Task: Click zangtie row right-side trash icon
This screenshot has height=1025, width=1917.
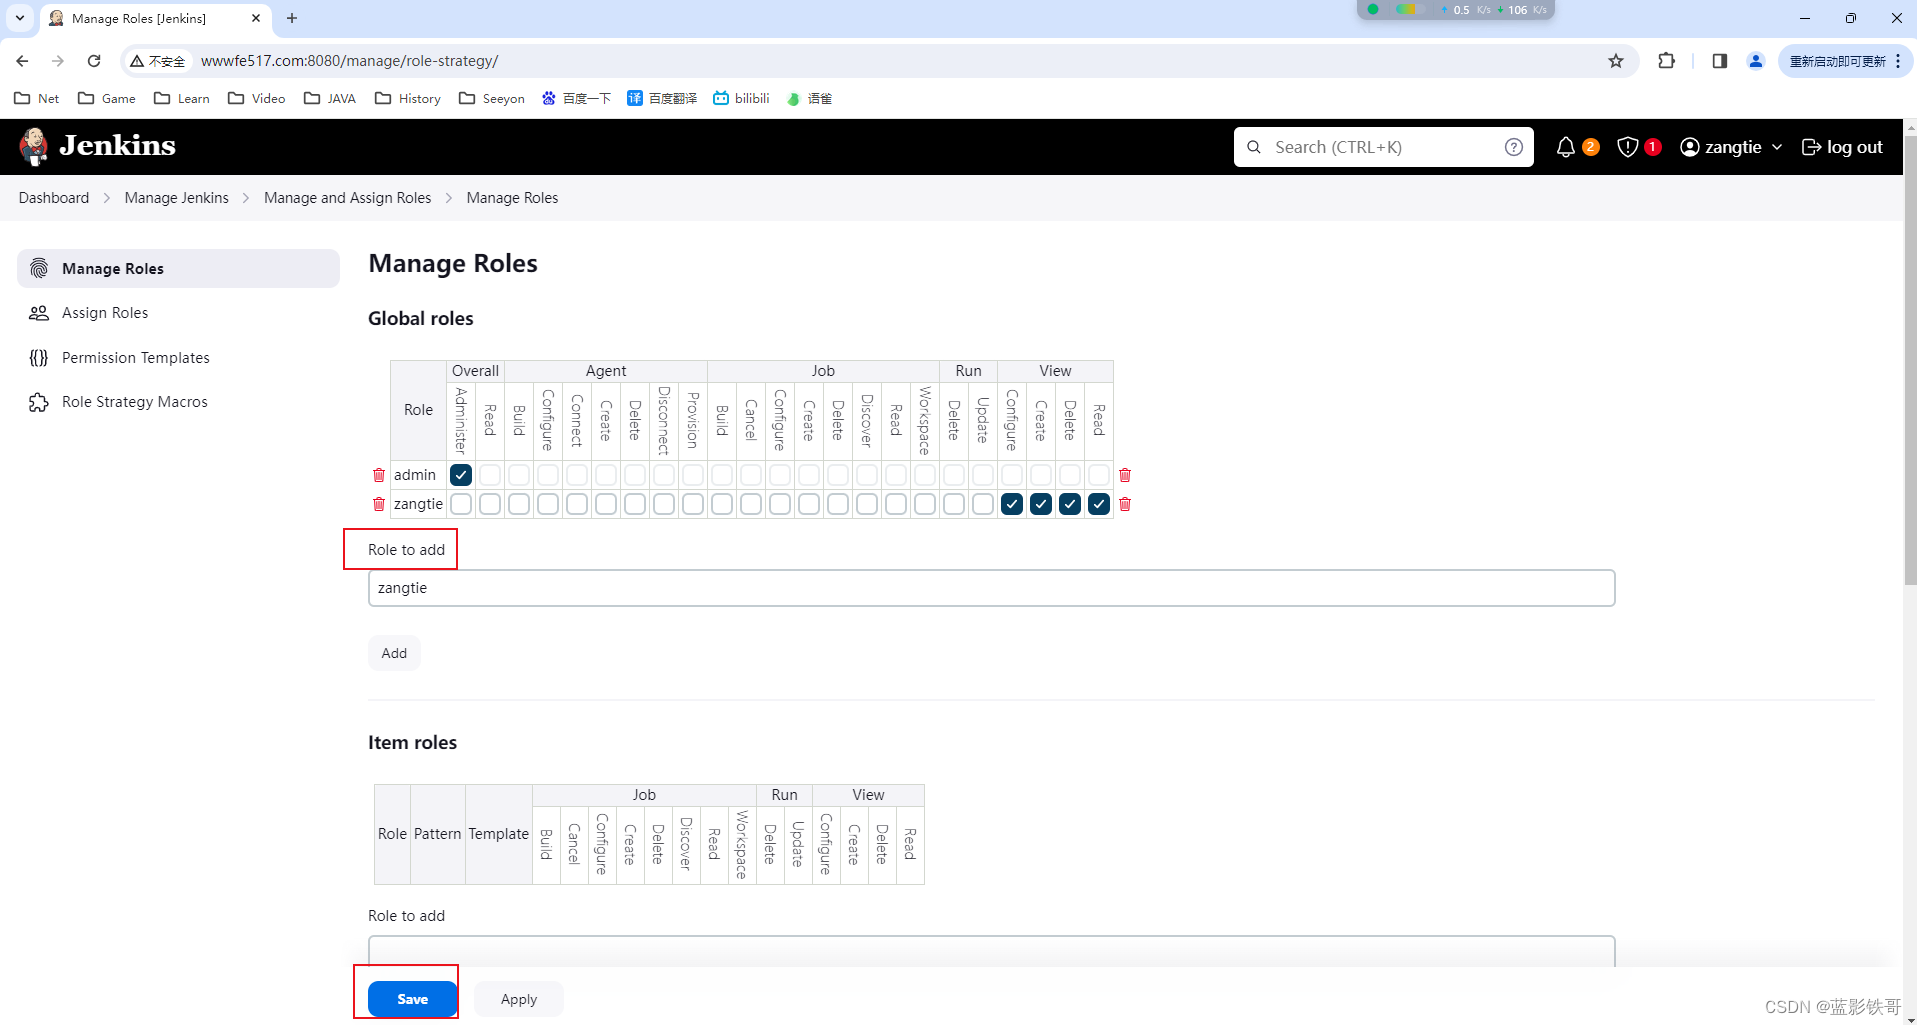Action: pyautogui.click(x=1125, y=504)
